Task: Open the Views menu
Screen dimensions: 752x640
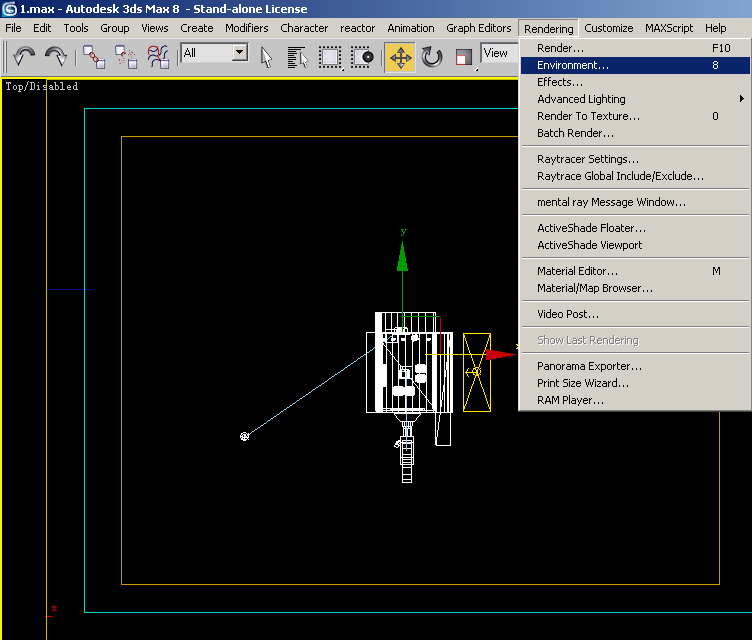Action: (154, 28)
